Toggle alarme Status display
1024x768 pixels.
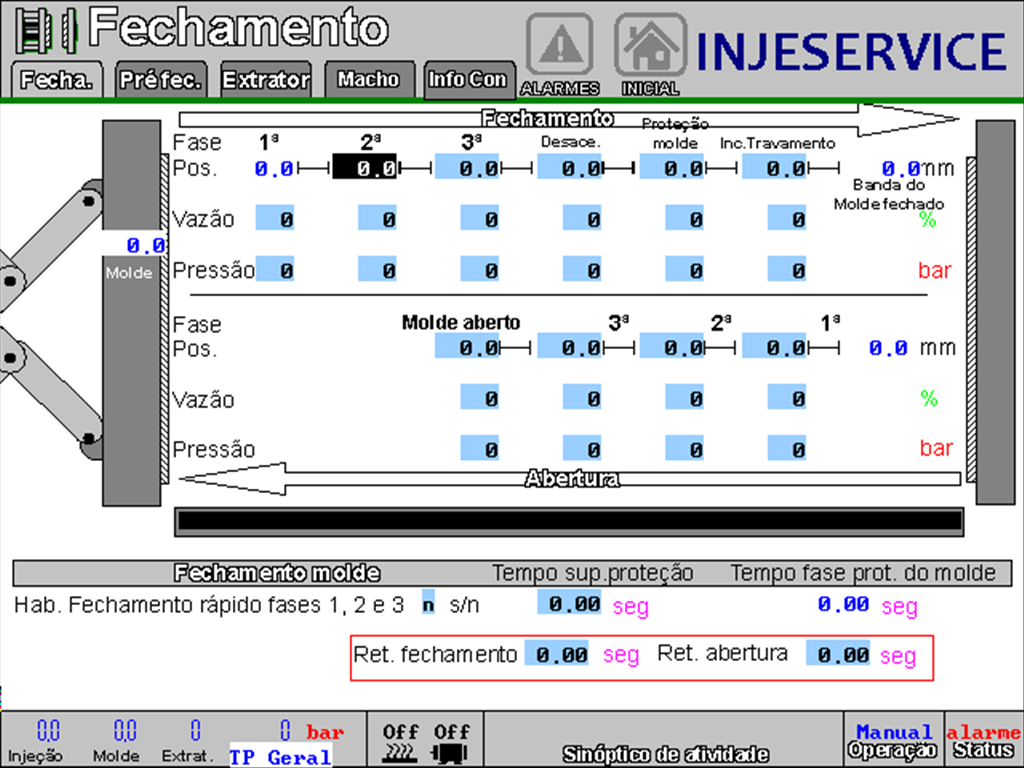pos(982,737)
